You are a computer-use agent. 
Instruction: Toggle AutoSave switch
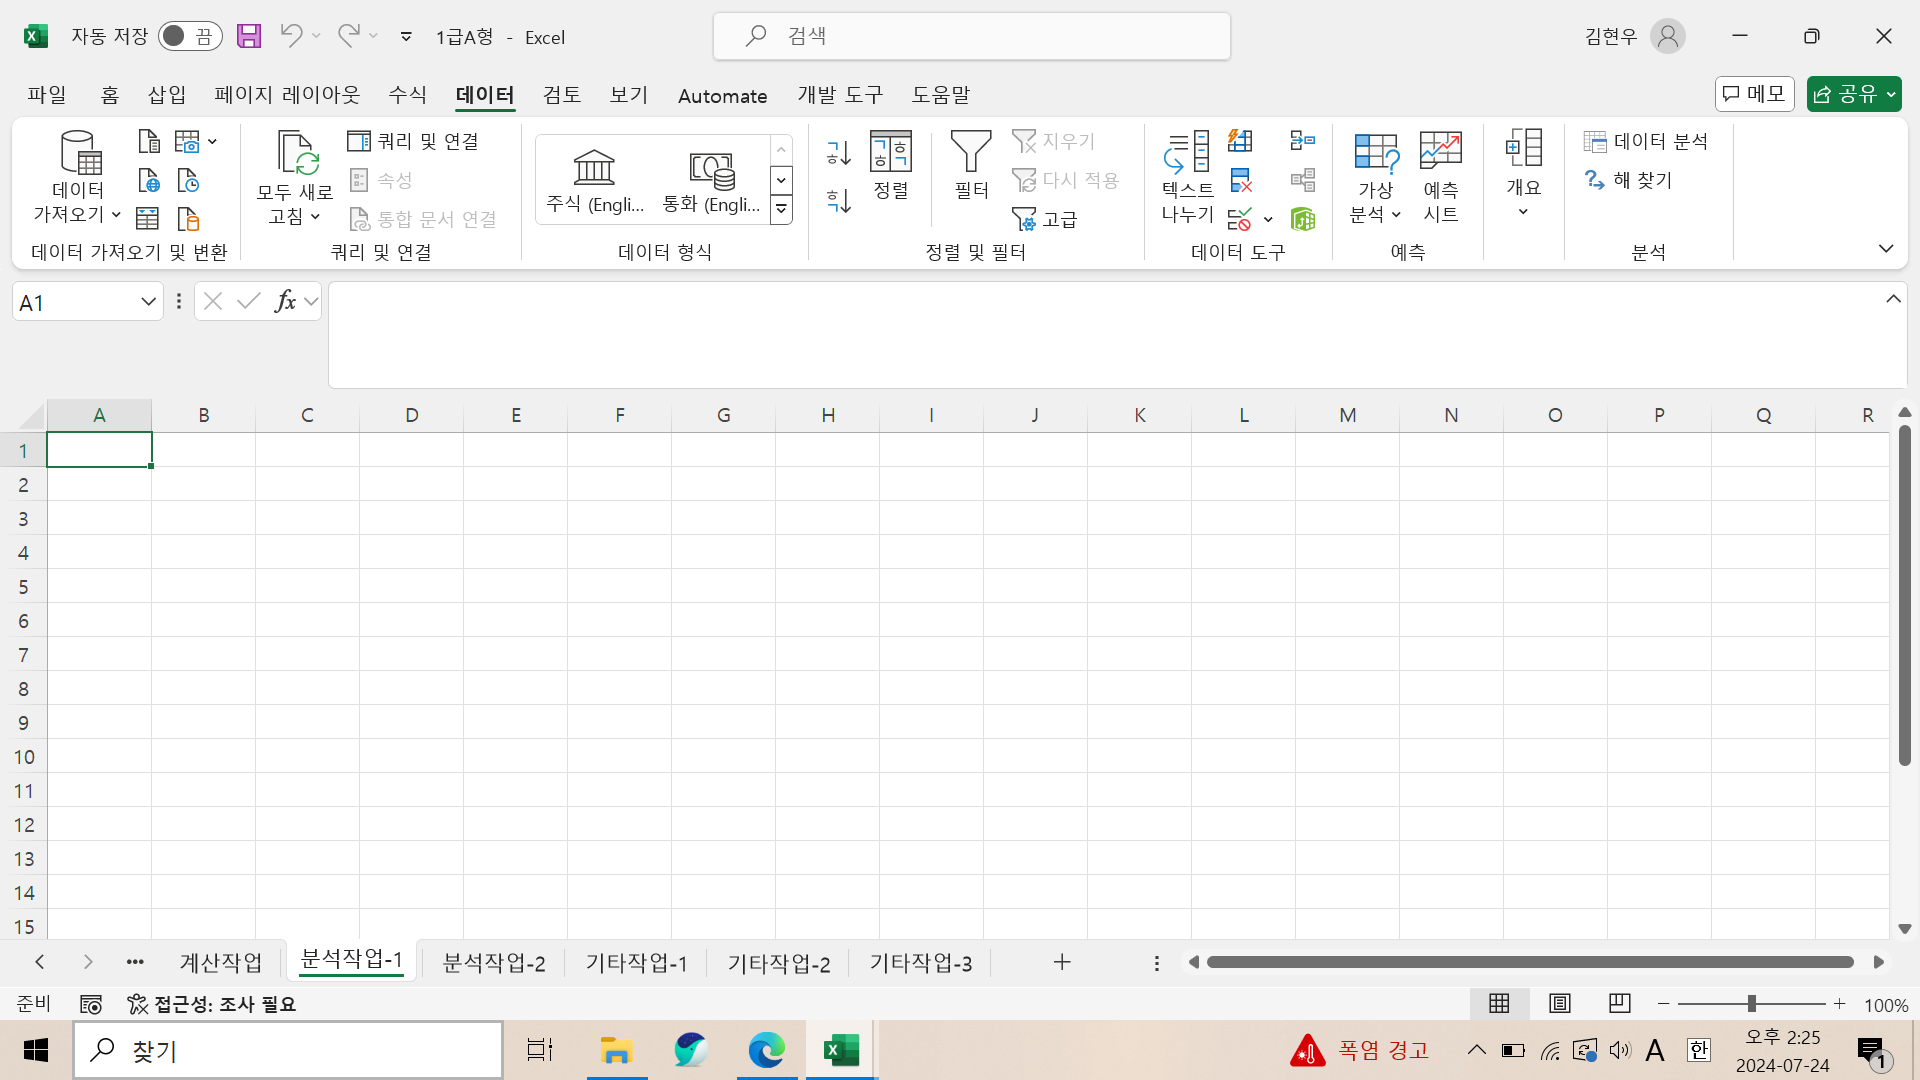189,37
